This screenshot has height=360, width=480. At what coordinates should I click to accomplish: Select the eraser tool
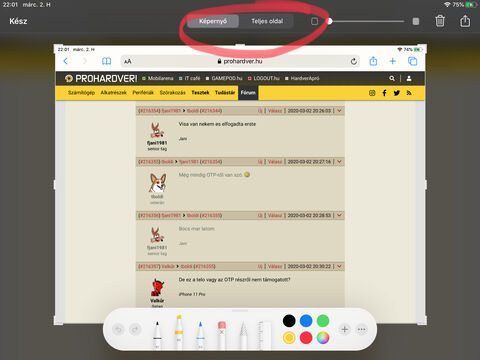click(x=222, y=335)
